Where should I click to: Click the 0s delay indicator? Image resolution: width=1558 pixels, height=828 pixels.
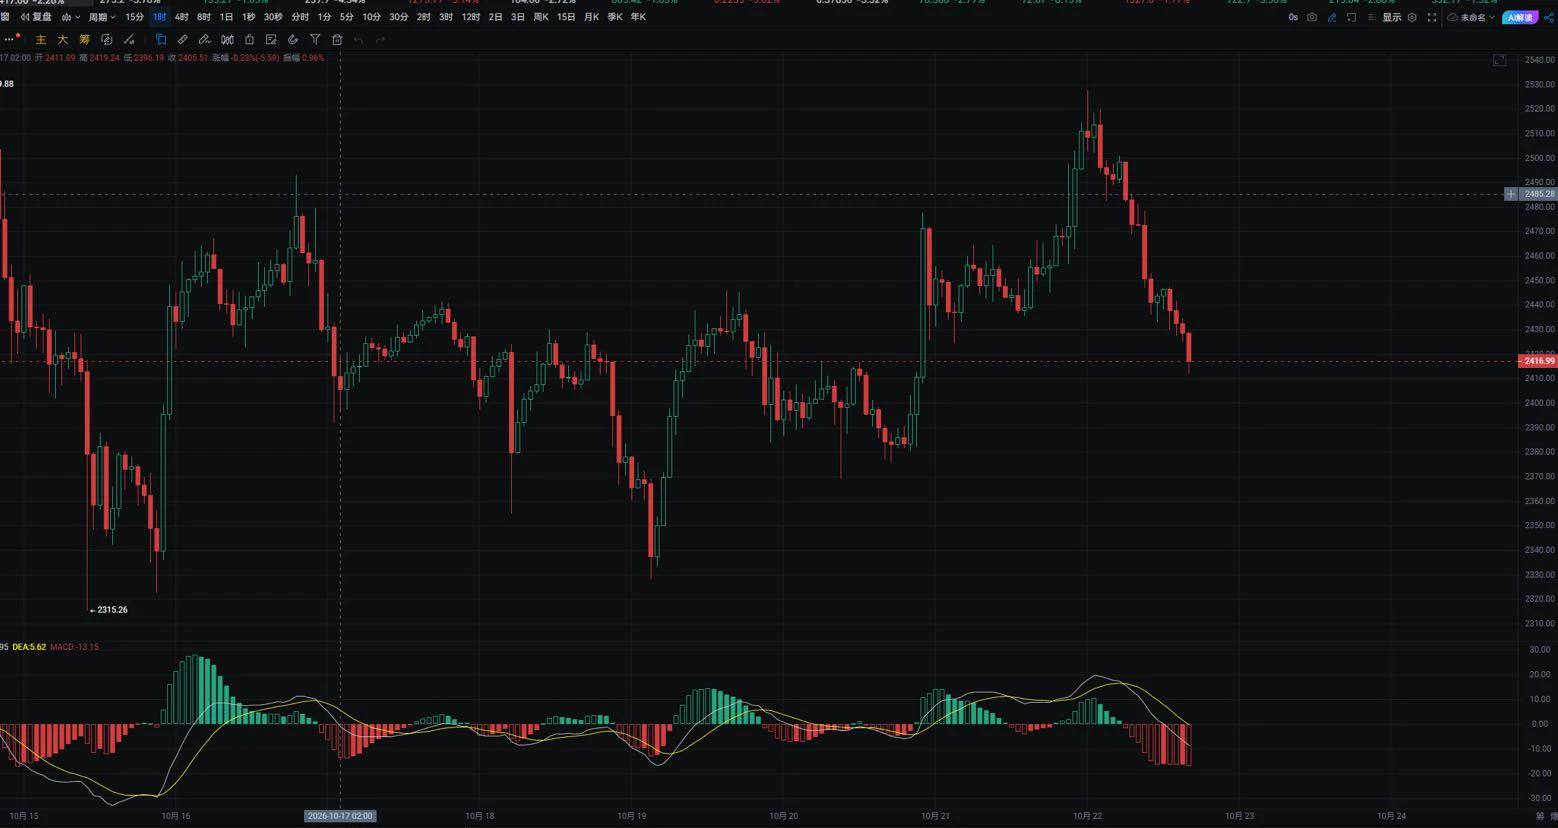[1293, 17]
